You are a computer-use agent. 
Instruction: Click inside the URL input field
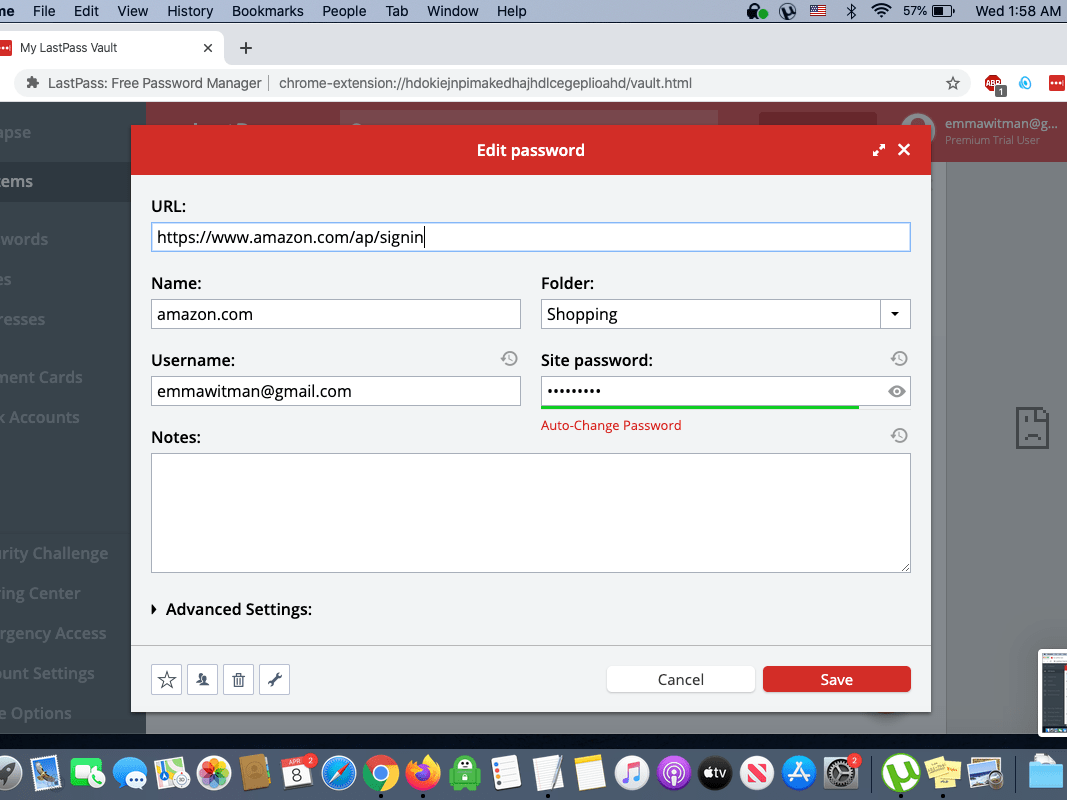pyautogui.click(x=530, y=236)
